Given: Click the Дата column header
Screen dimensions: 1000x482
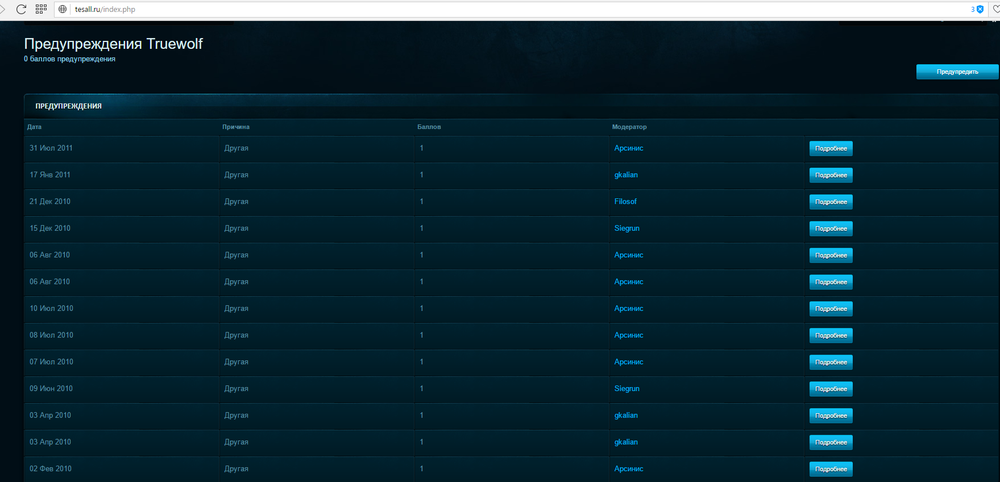Looking at the screenshot, I should click(34, 127).
